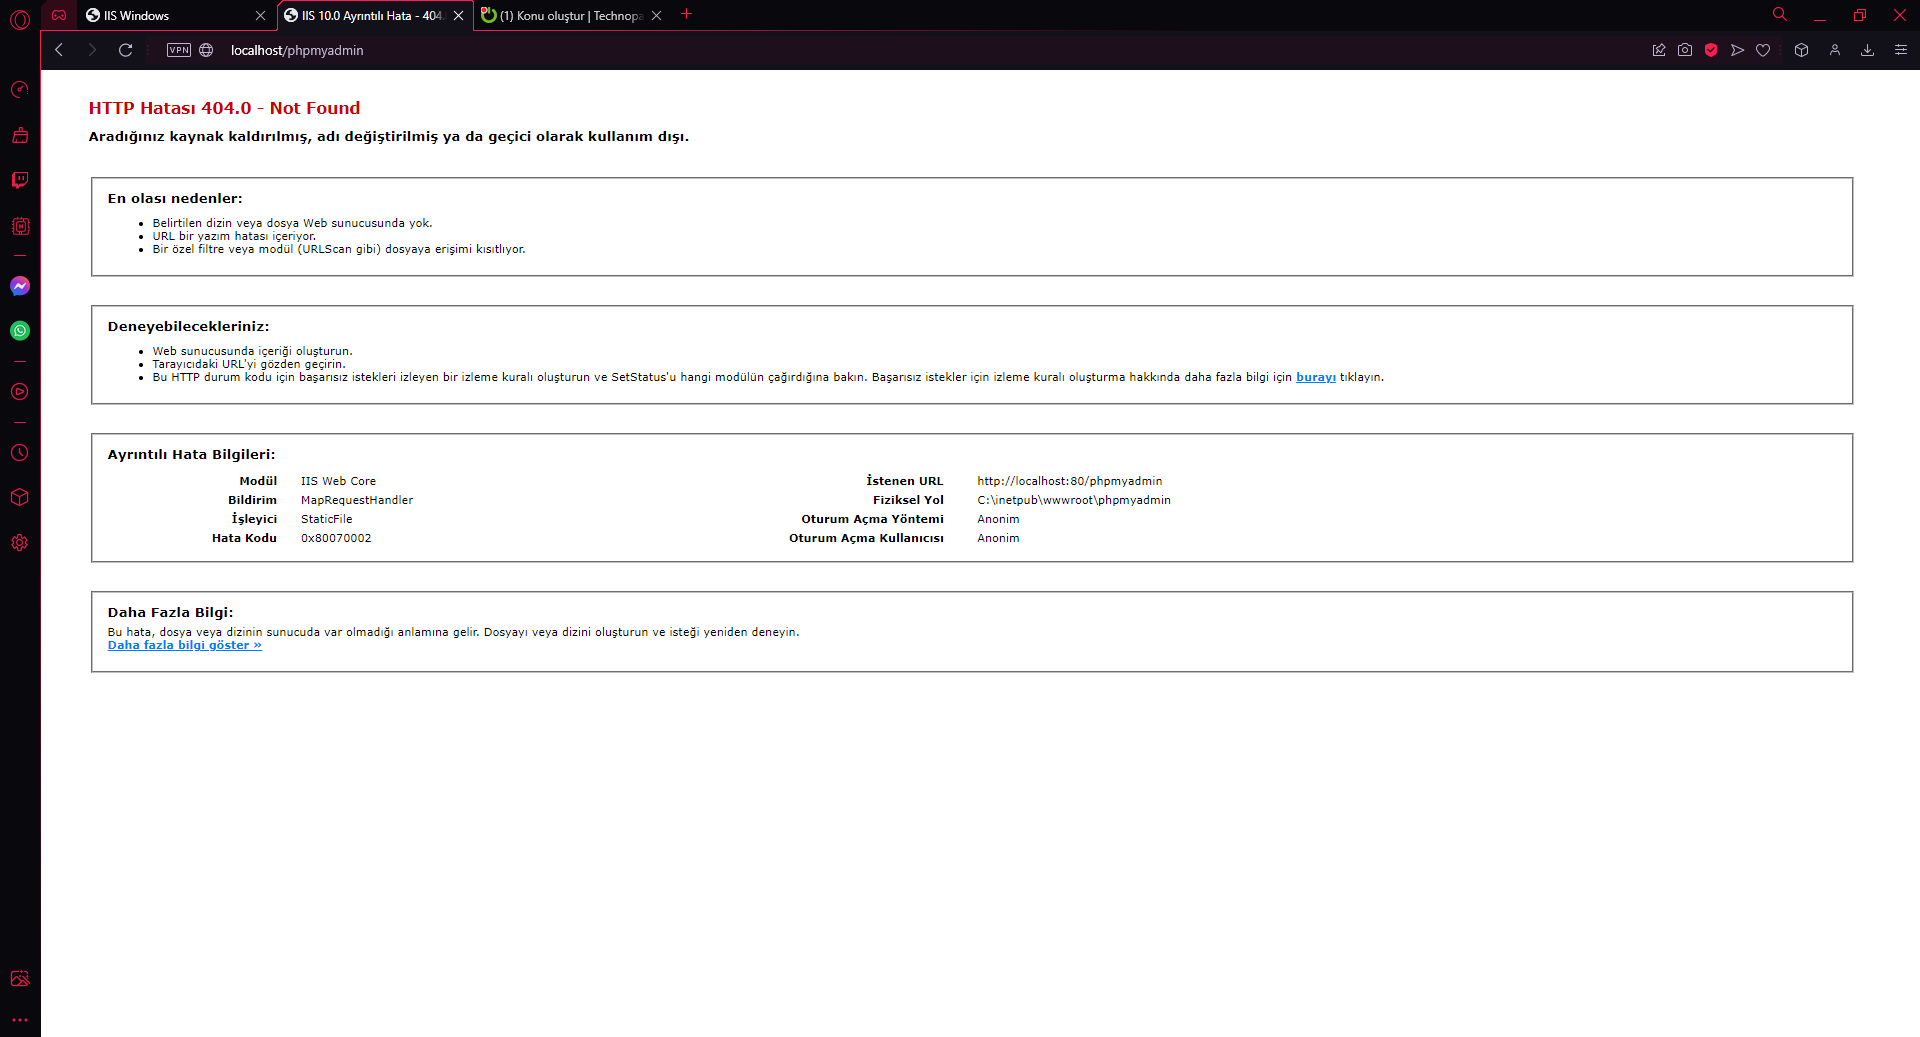Open the send (My Flow) arrow icon
Screen dimensions: 1920x1037
[1737, 50]
